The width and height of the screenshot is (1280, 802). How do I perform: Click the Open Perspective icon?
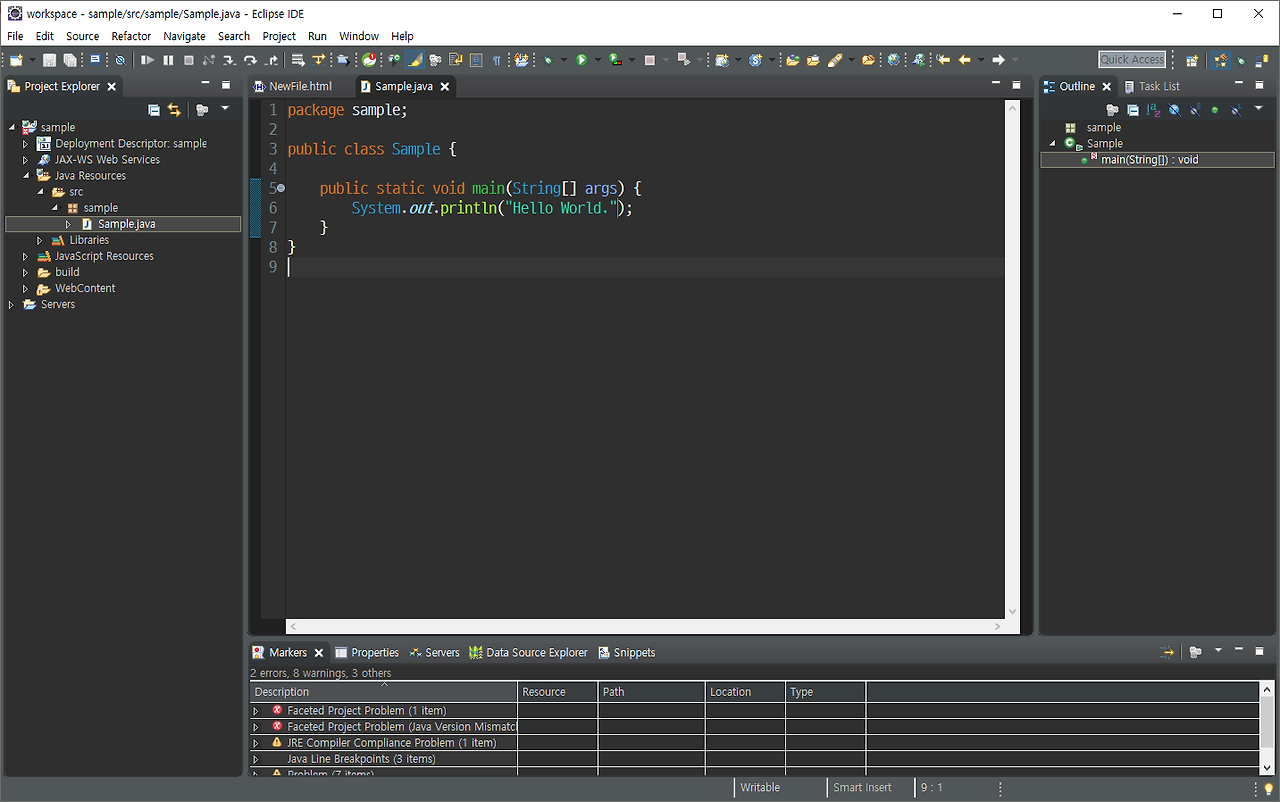coord(1192,60)
